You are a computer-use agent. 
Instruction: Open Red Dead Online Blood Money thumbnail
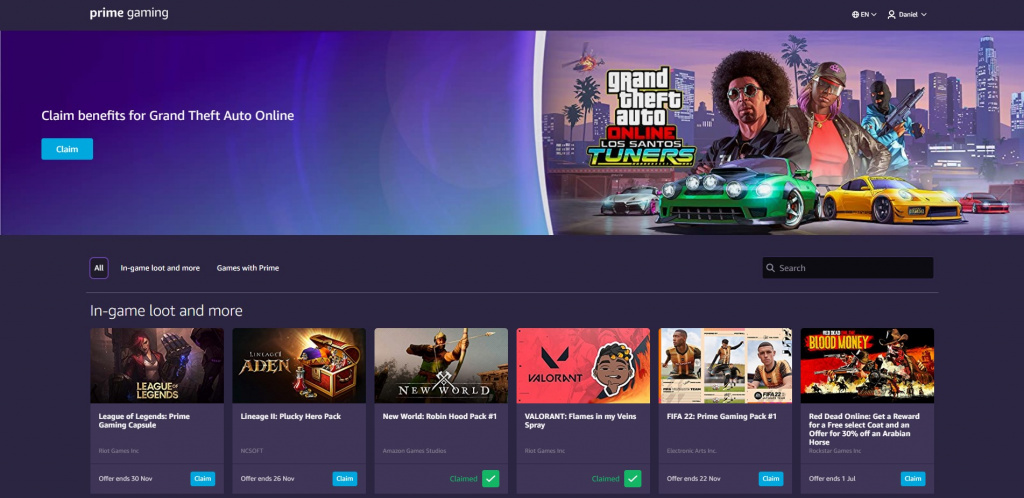click(x=867, y=366)
